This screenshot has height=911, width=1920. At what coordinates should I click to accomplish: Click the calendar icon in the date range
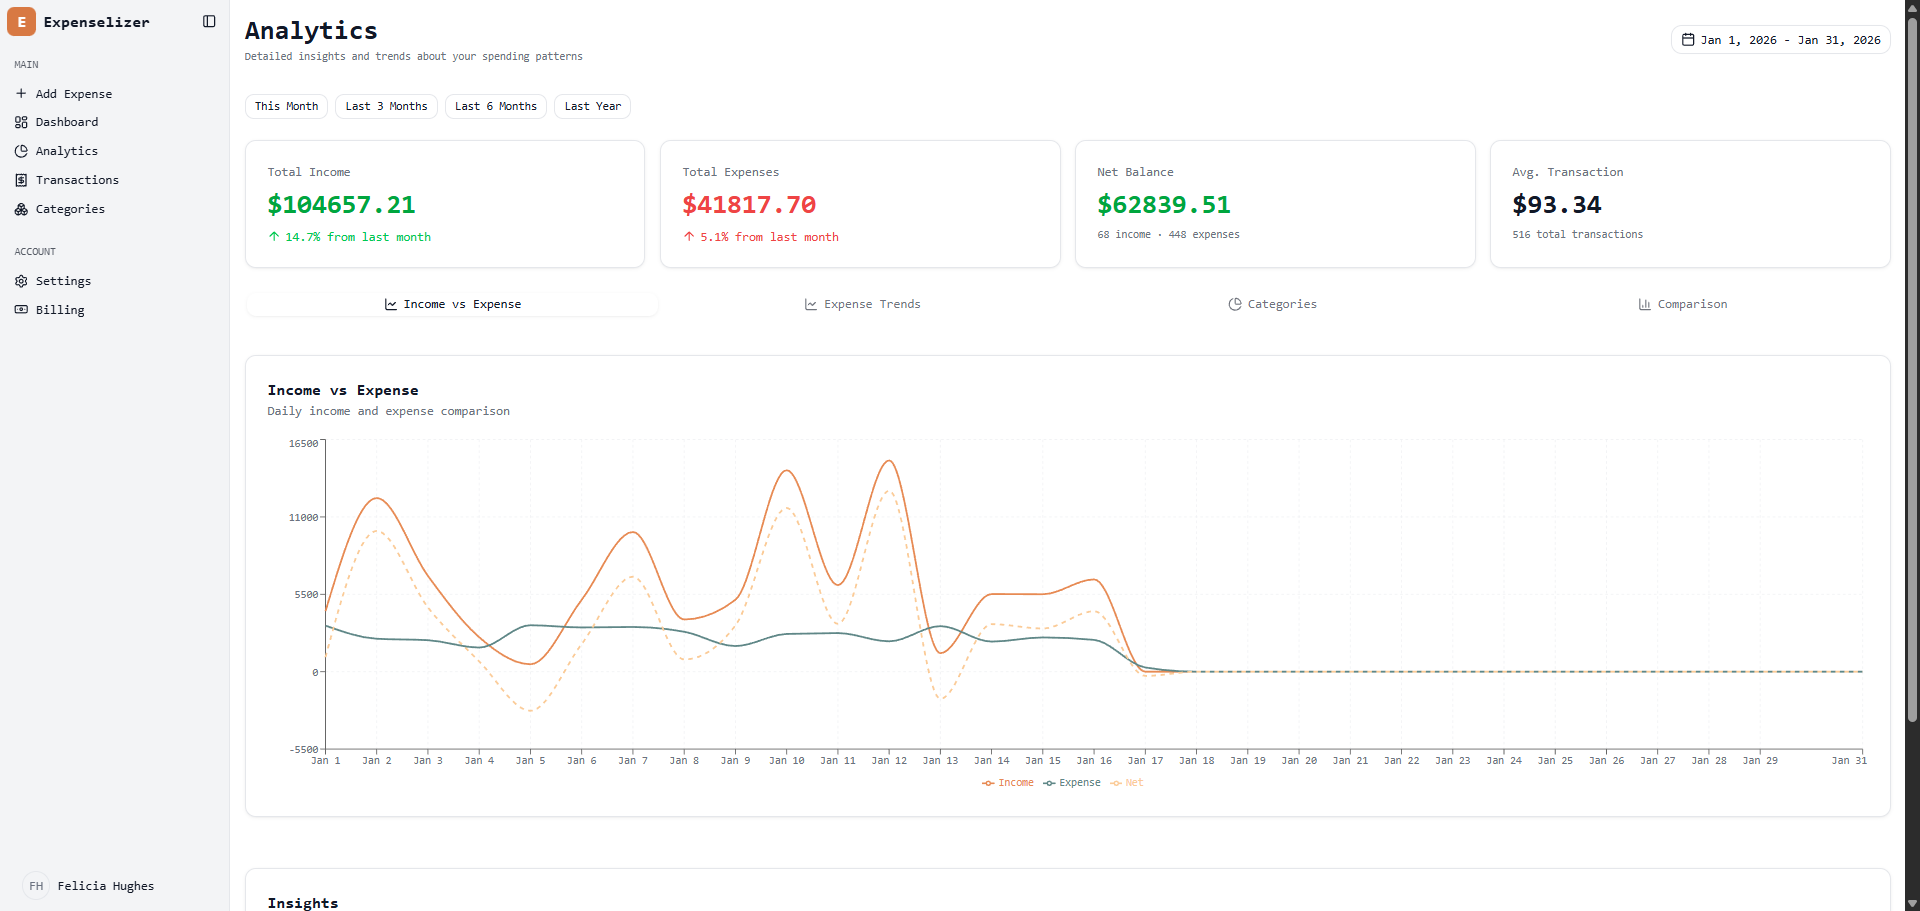[1688, 39]
